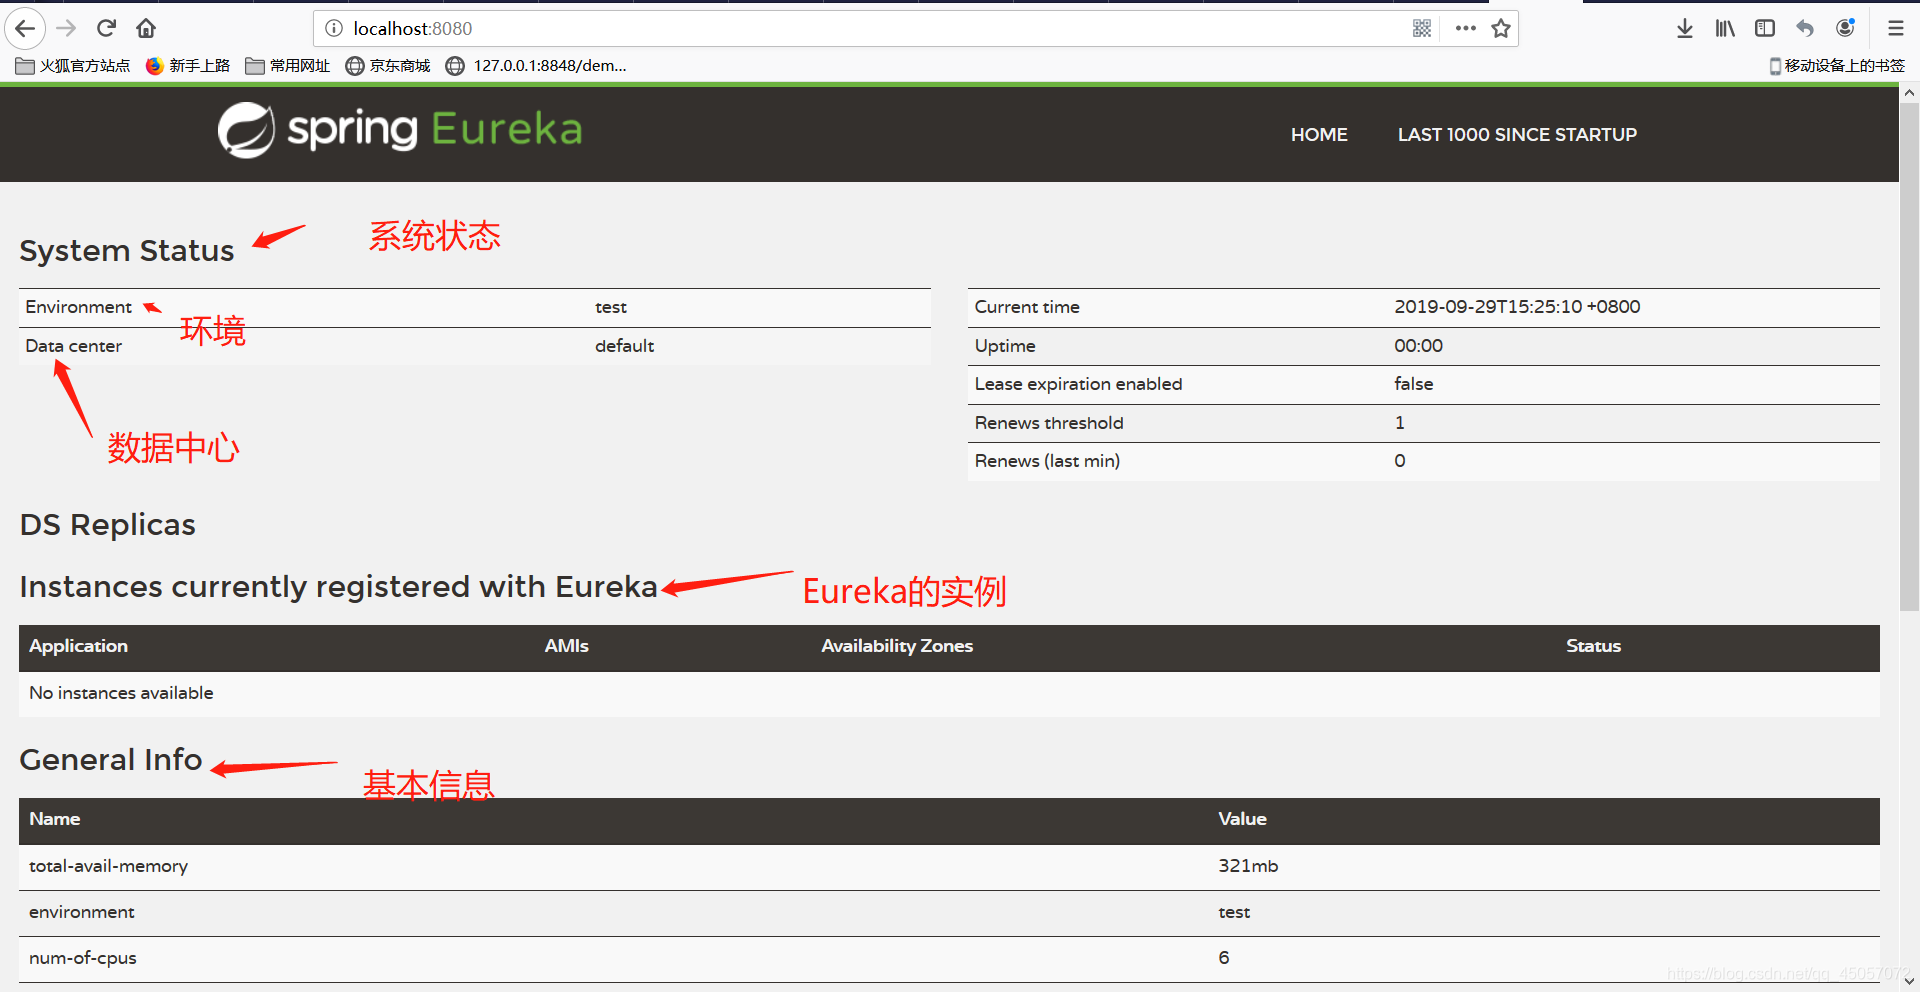Click the Environment row label
The width and height of the screenshot is (1920, 992).
tap(78, 307)
